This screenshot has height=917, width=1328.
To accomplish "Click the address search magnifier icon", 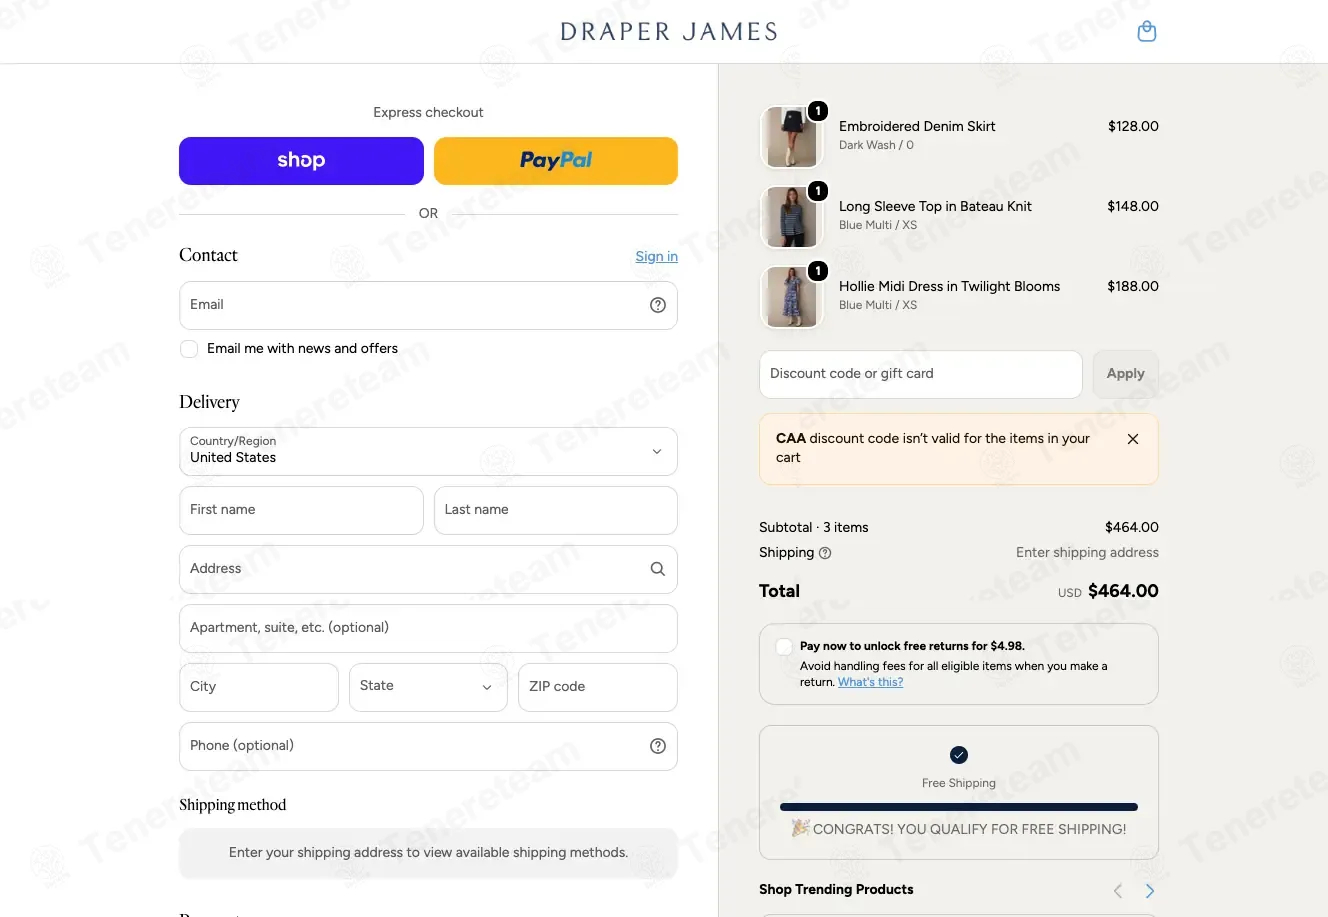I will [x=658, y=569].
